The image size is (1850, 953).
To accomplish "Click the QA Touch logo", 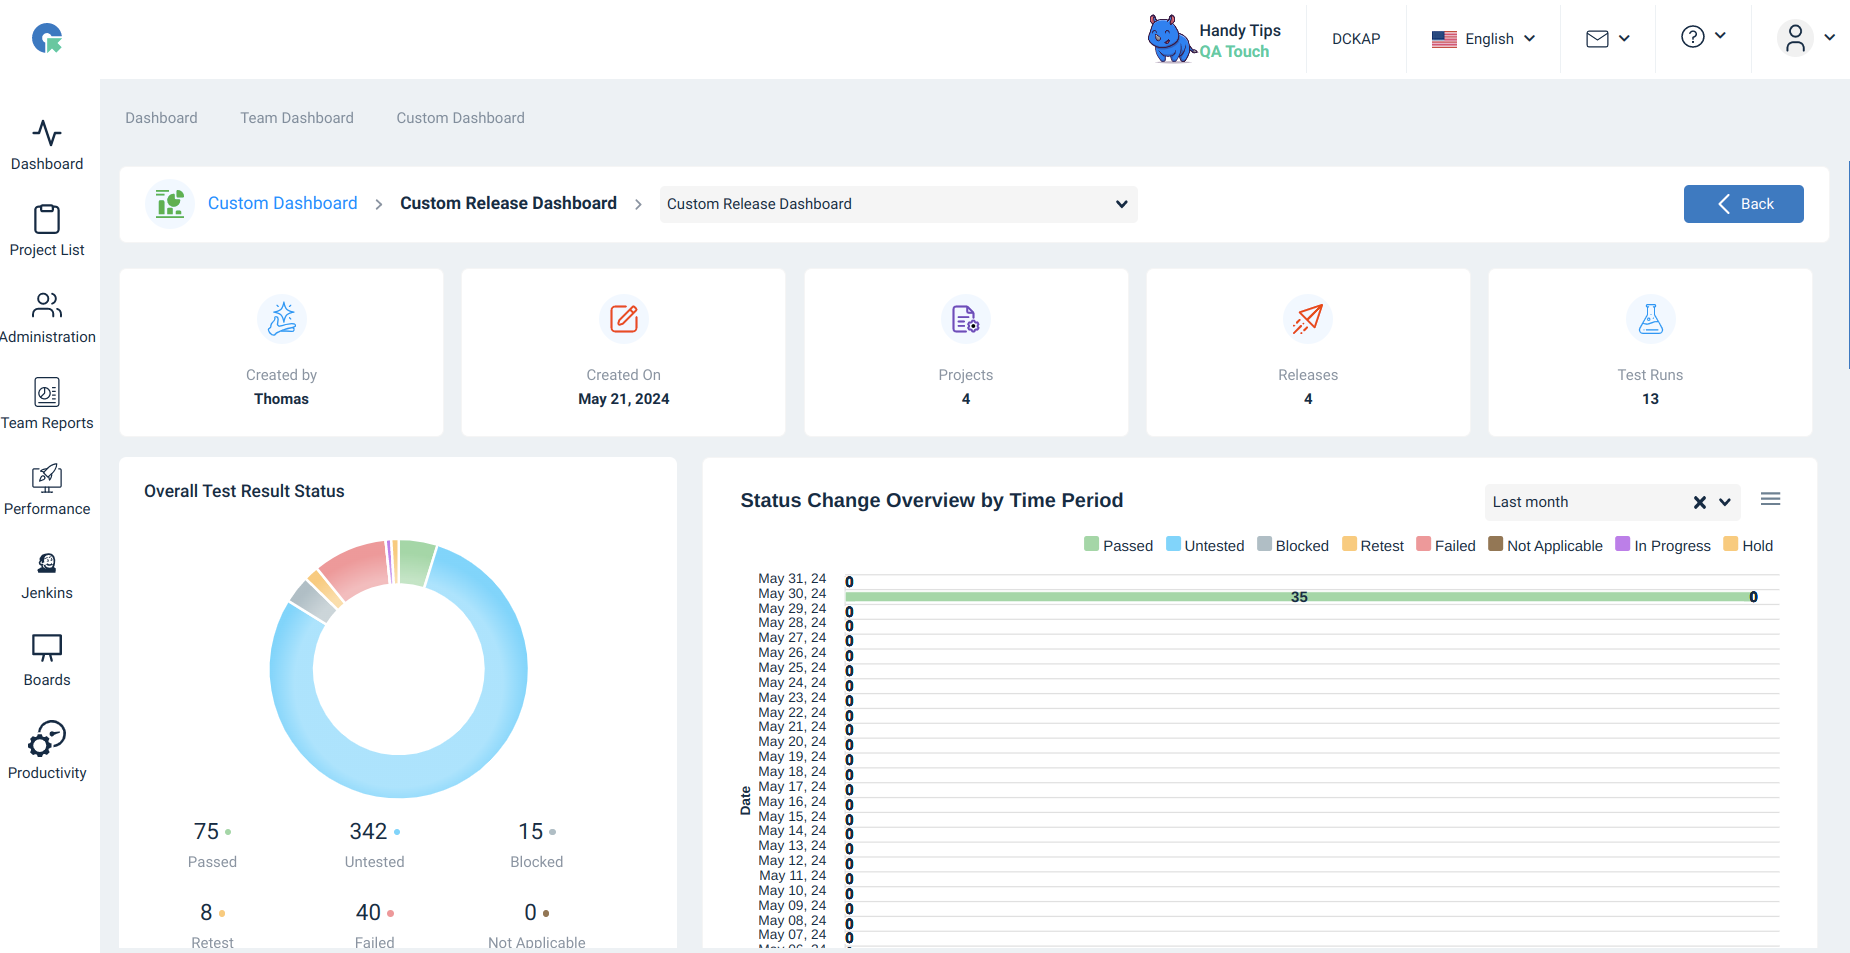I will [x=47, y=39].
